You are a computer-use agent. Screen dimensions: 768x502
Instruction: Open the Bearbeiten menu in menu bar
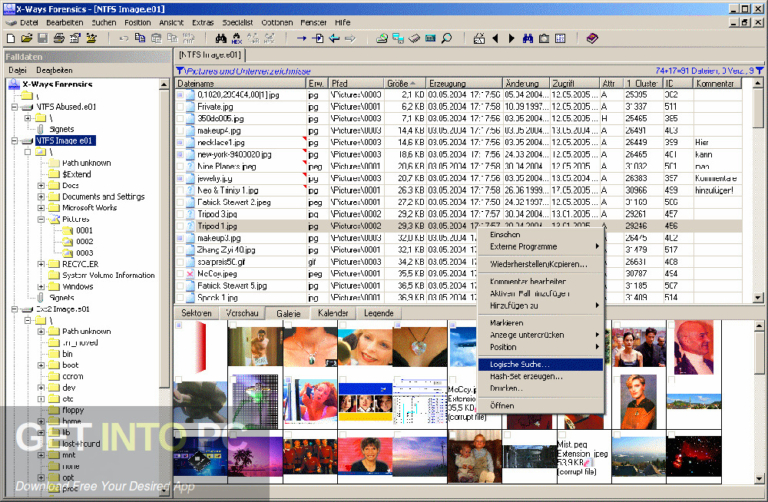coord(65,23)
